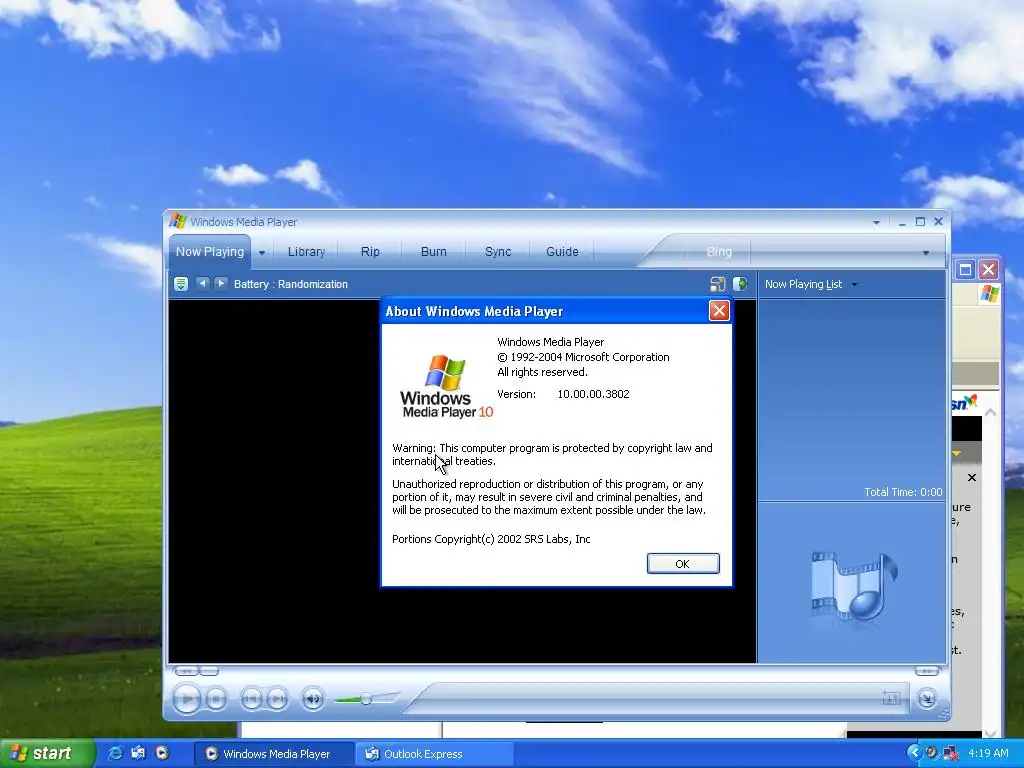Open the Media Player title bar menu arrow

876,223
